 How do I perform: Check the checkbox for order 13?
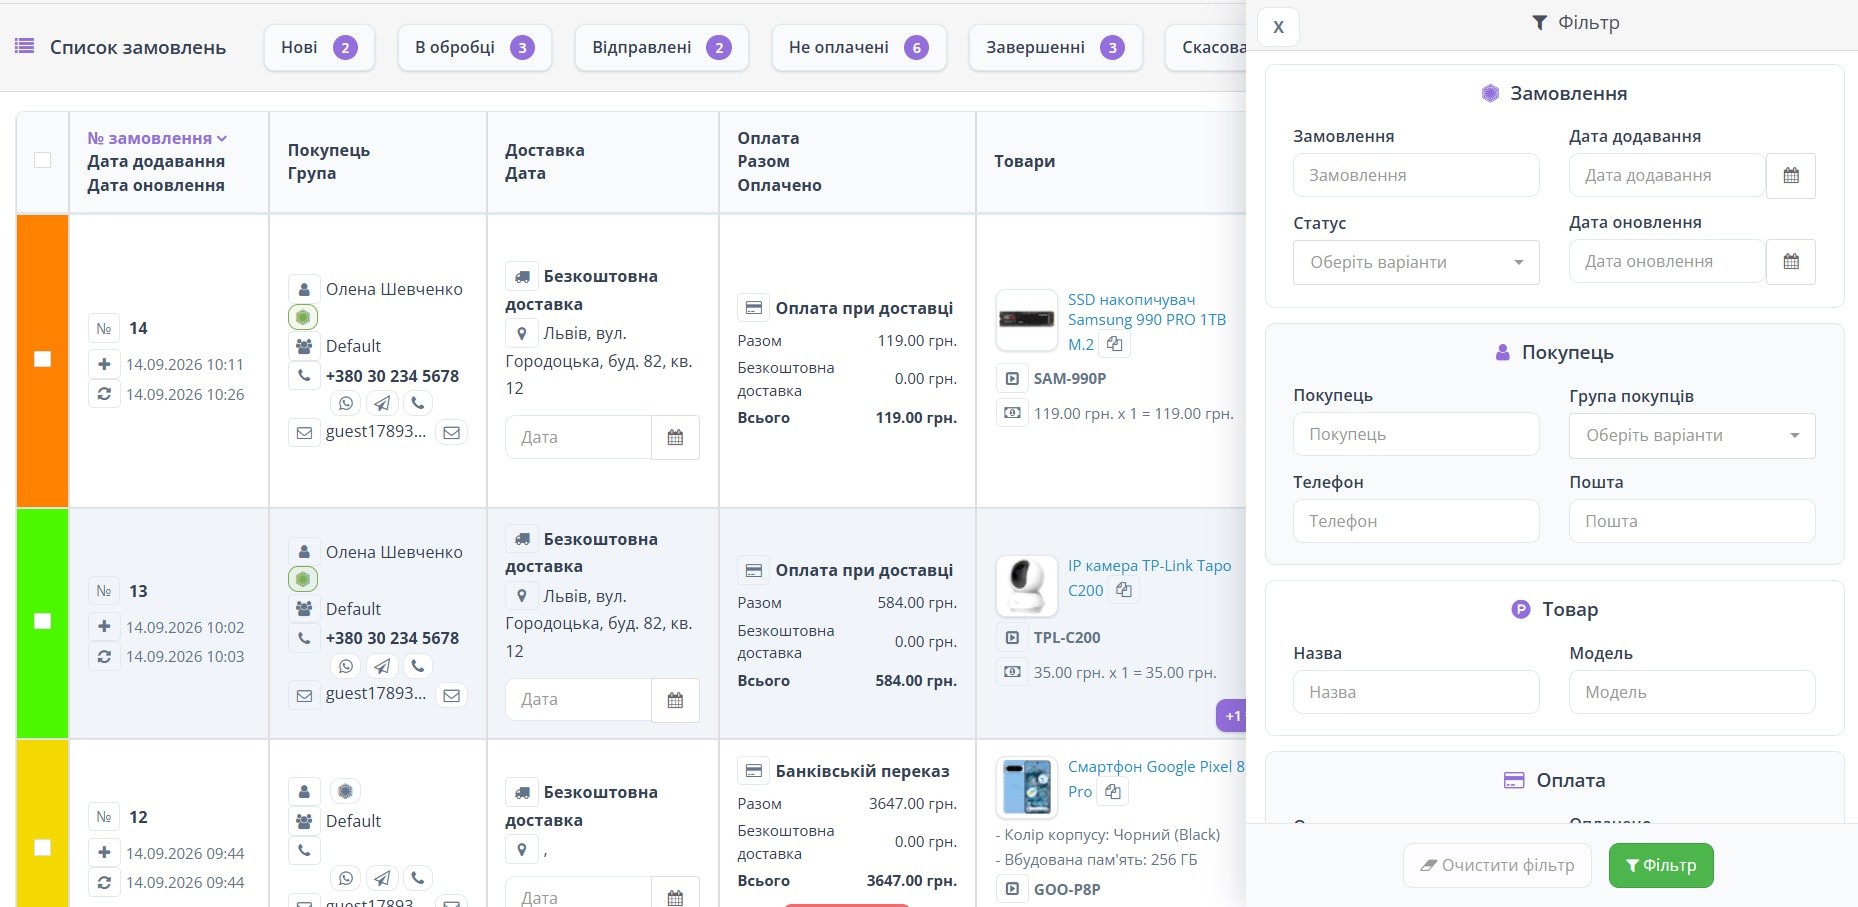tap(42, 621)
